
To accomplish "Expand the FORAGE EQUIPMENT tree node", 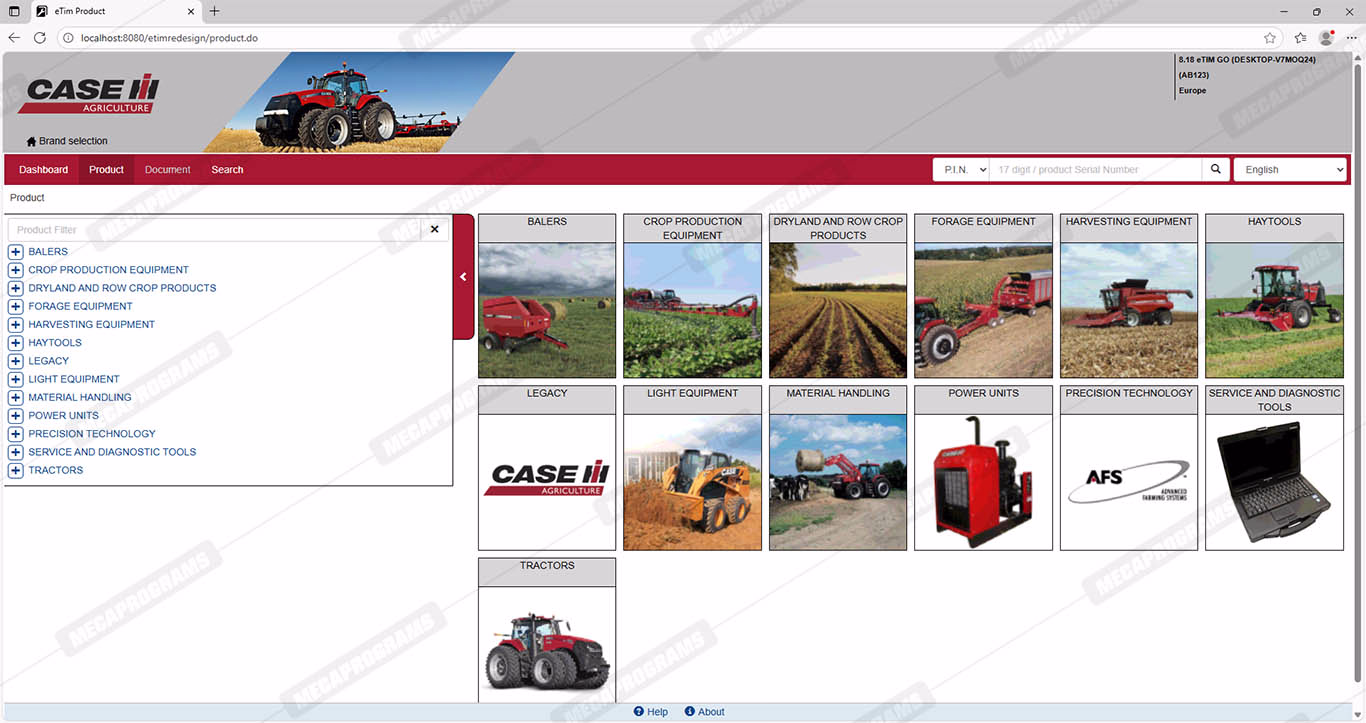I will (x=15, y=306).
